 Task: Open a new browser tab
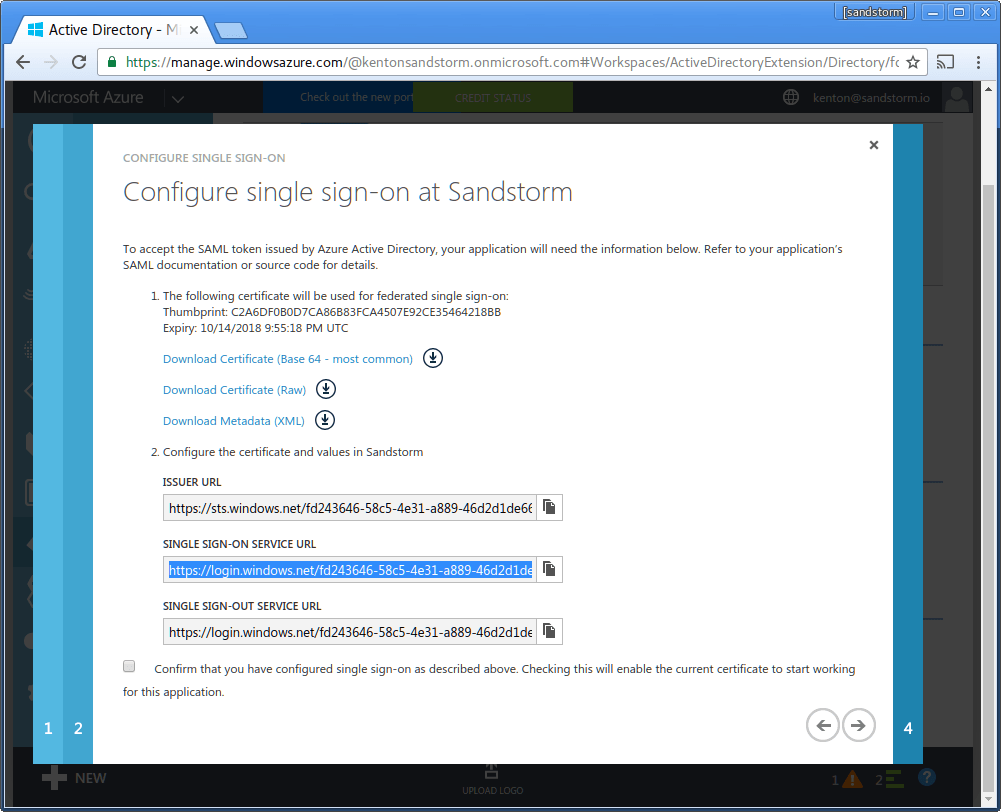click(x=230, y=30)
